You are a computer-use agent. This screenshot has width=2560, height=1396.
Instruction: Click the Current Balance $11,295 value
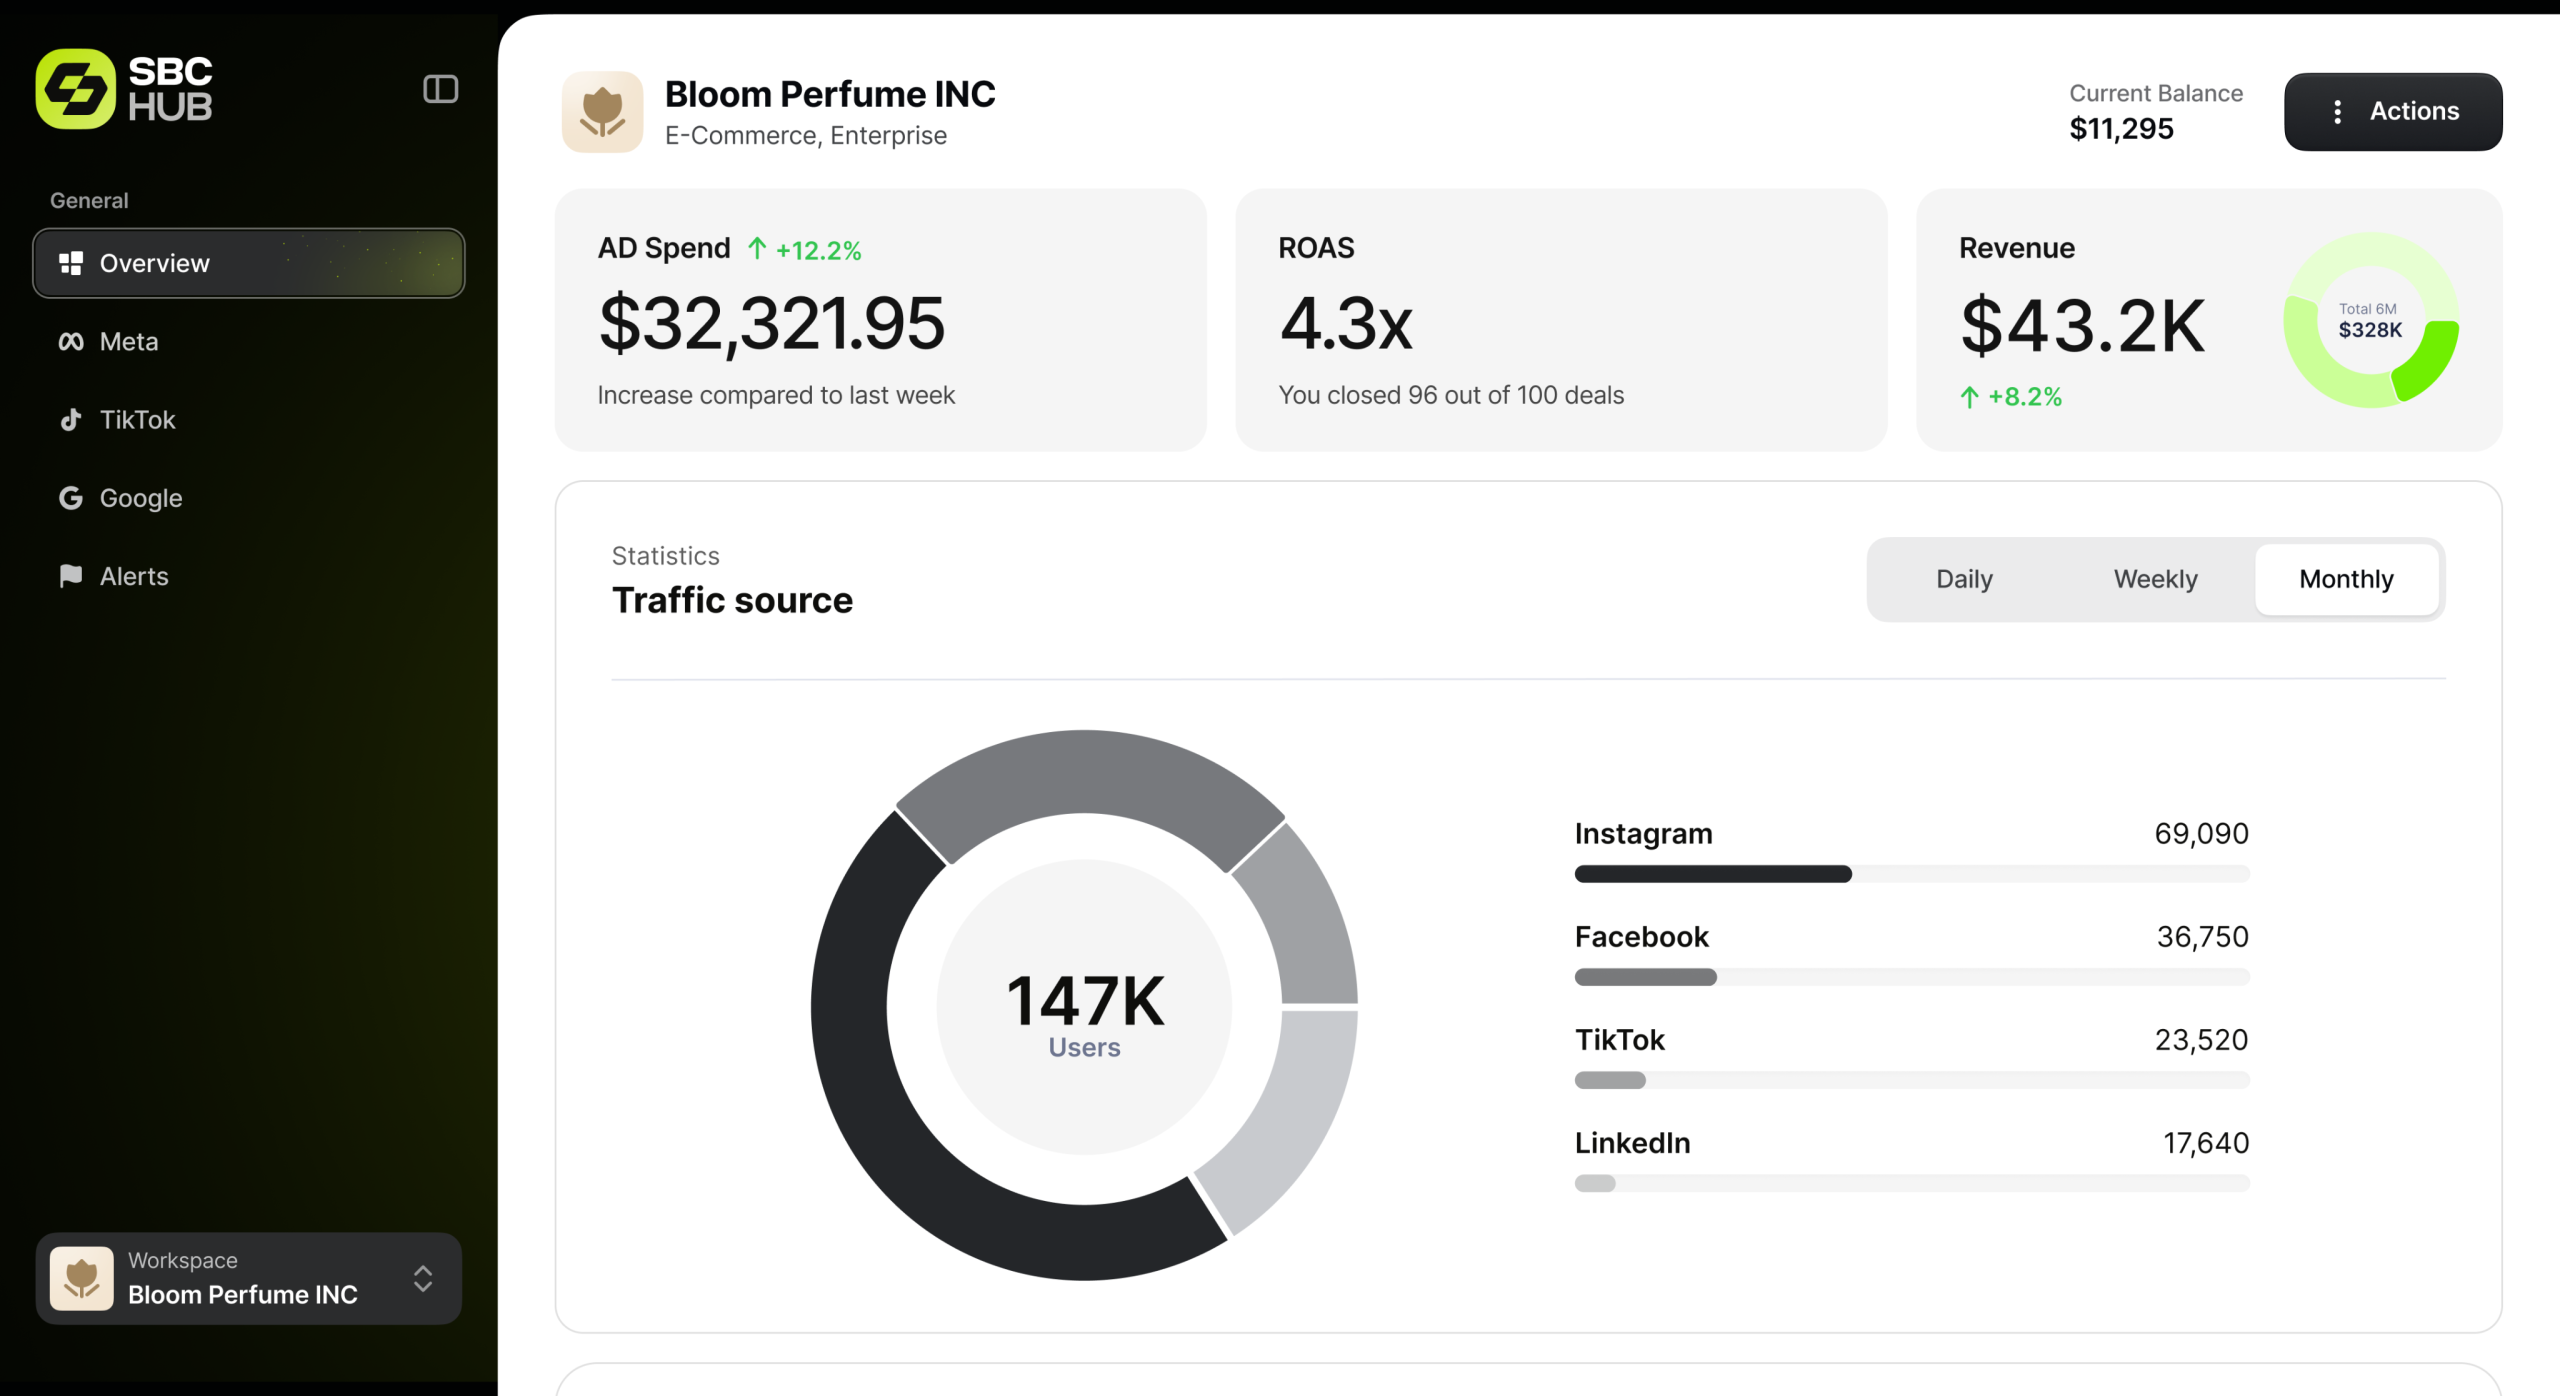pos(2121,129)
